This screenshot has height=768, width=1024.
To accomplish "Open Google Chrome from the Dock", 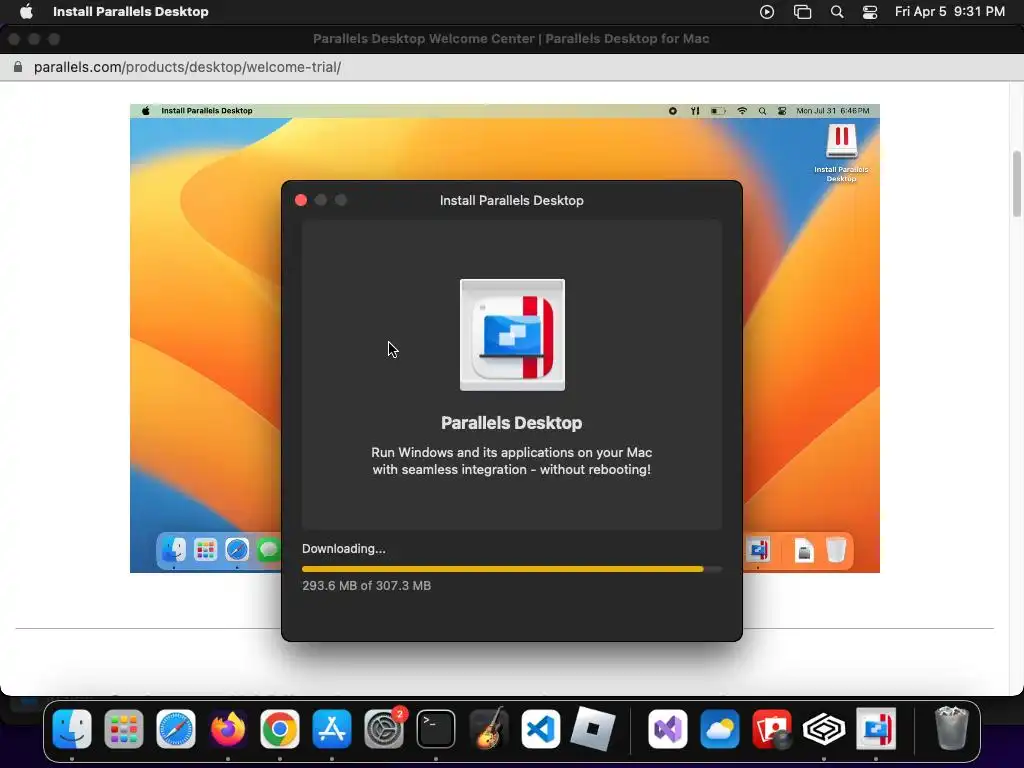I will coord(280,729).
